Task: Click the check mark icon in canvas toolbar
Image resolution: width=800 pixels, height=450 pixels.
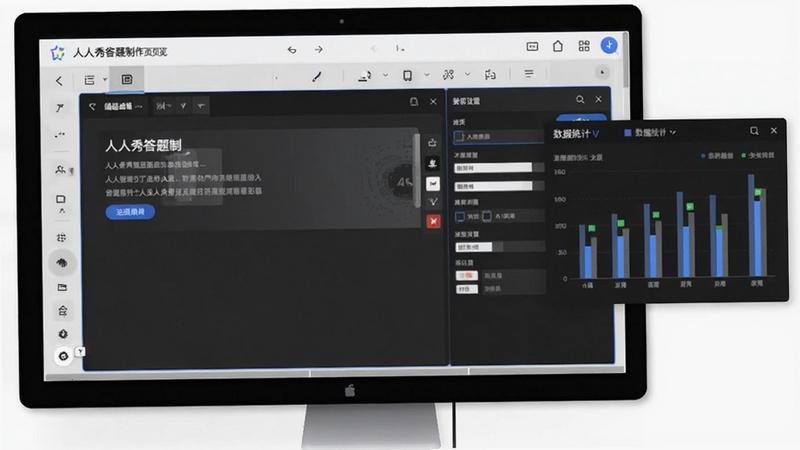Action: [433, 202]
